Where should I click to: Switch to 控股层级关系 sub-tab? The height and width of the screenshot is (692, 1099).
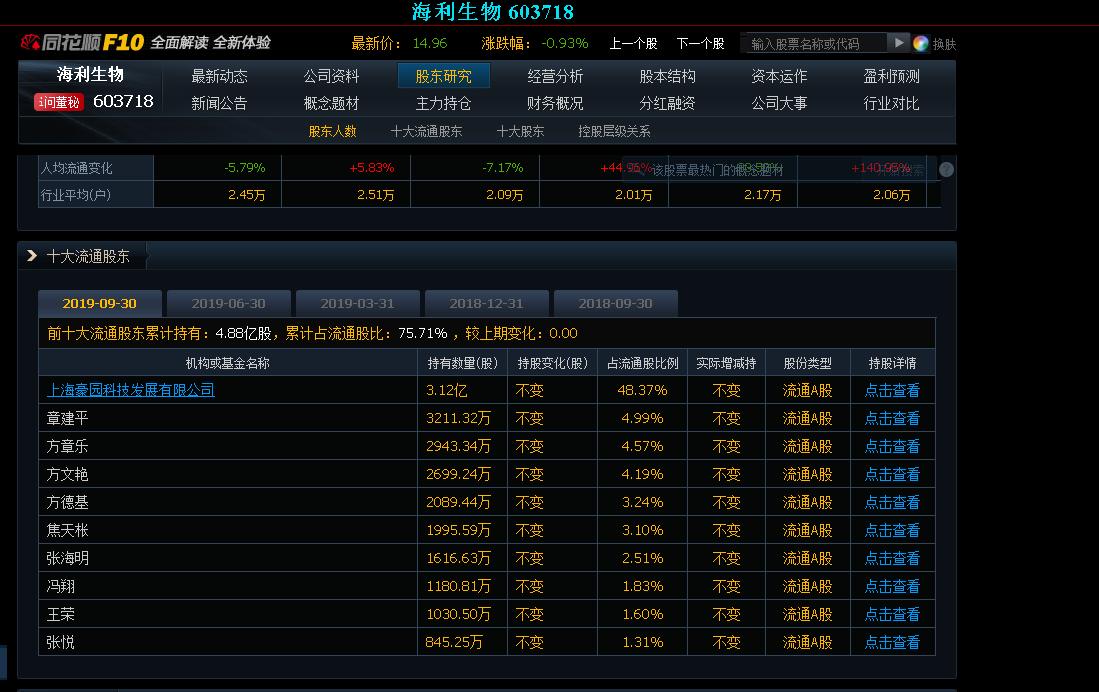tap(614, 131)
